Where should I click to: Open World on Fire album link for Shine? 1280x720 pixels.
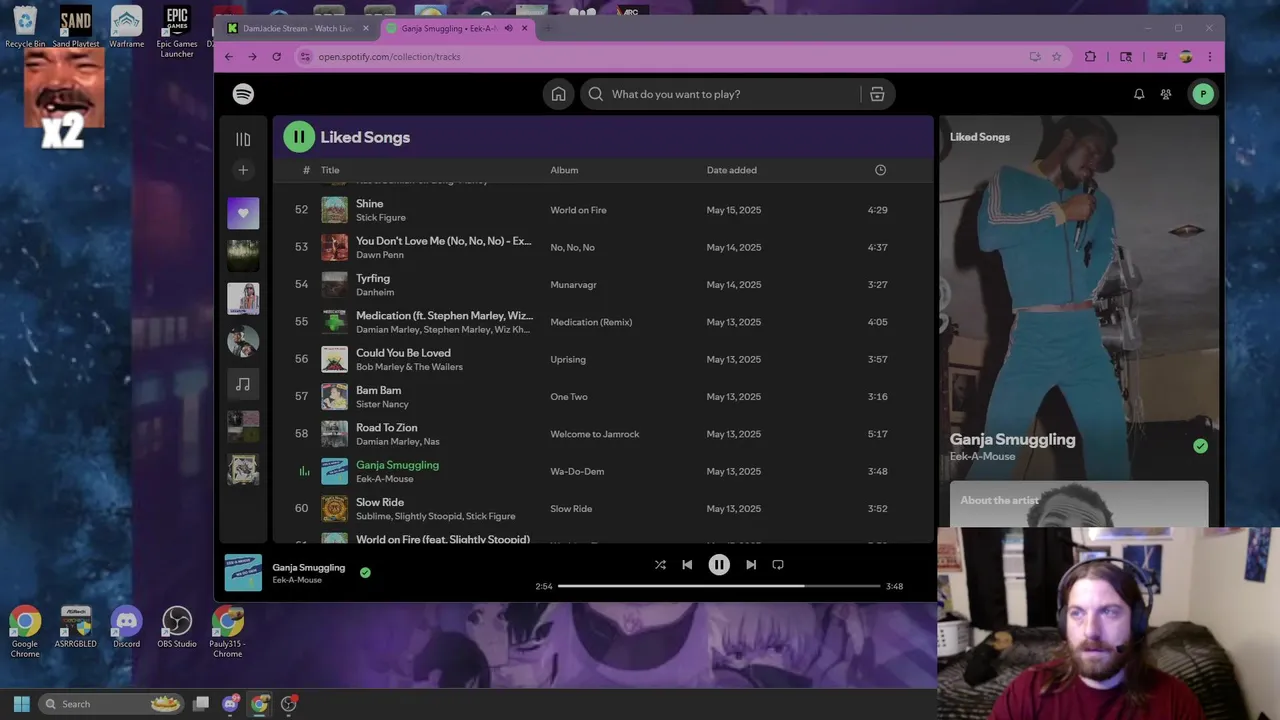click(x=578, y=210)
